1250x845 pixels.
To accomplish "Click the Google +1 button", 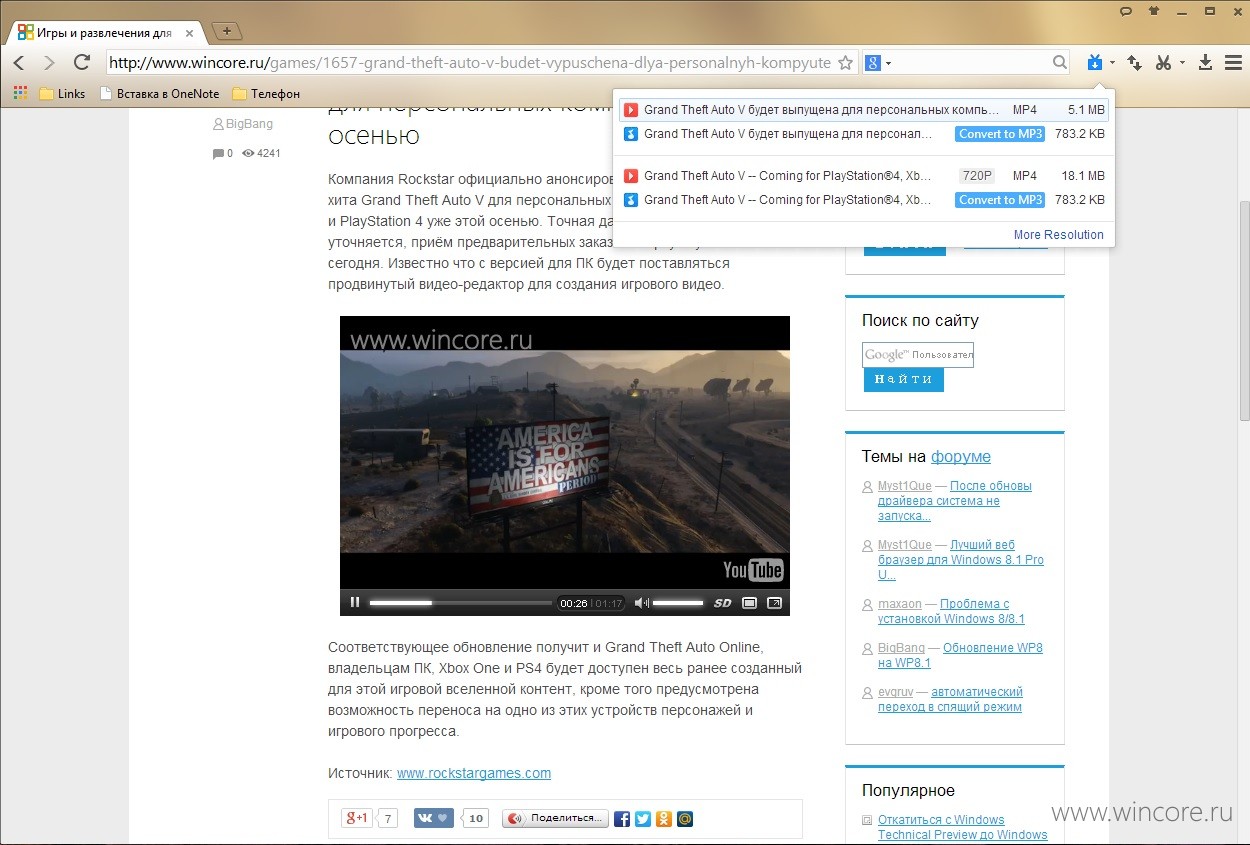I will (x=356, y=818).
